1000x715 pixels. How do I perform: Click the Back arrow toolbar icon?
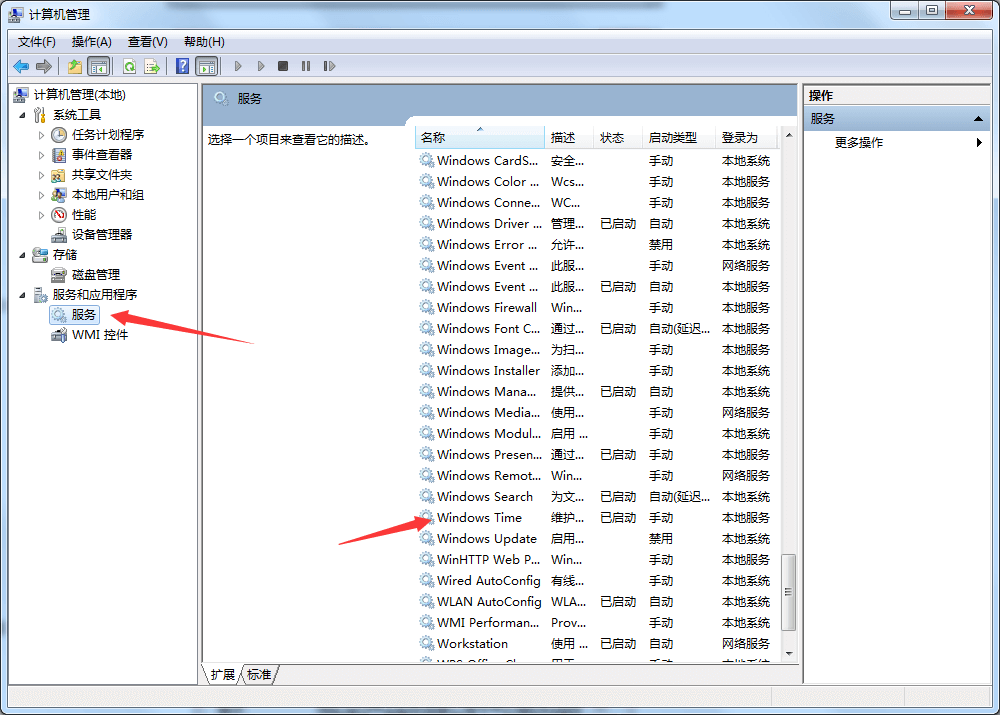point(21,66)
